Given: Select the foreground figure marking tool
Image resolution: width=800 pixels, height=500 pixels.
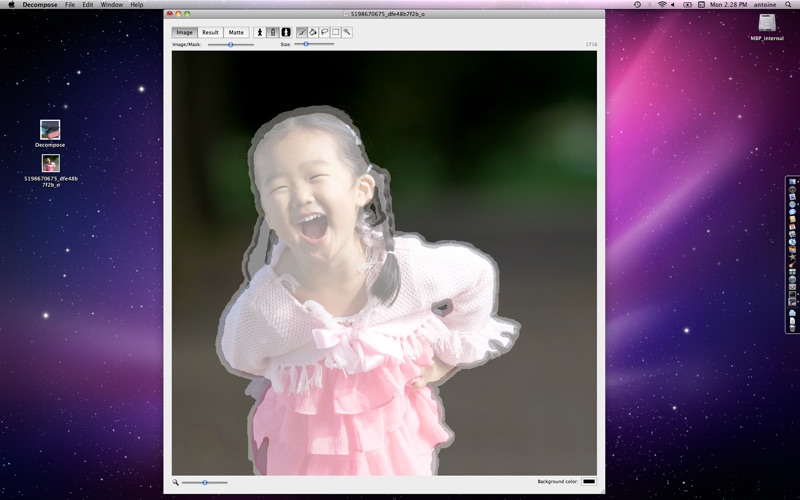Looking at the screenshot, I should (260, 32).
